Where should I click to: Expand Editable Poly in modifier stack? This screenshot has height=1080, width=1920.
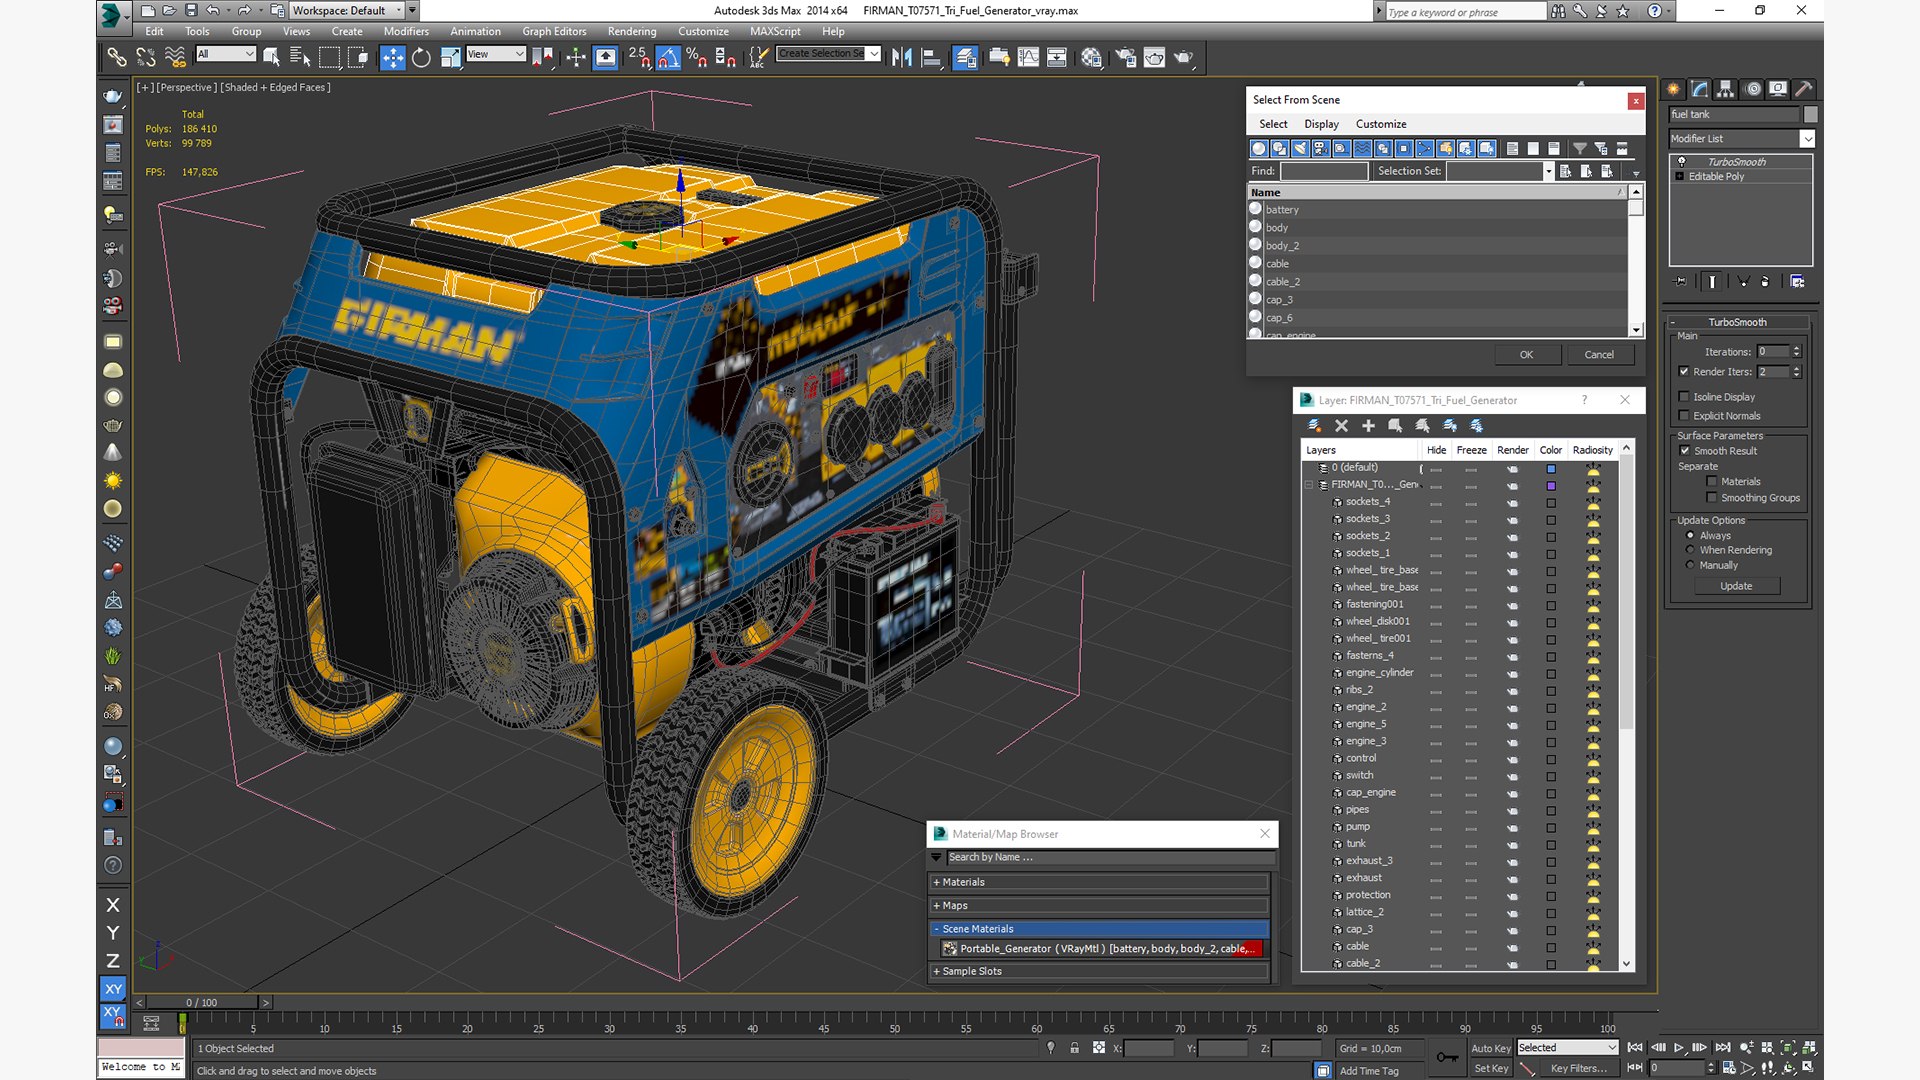1680,177
